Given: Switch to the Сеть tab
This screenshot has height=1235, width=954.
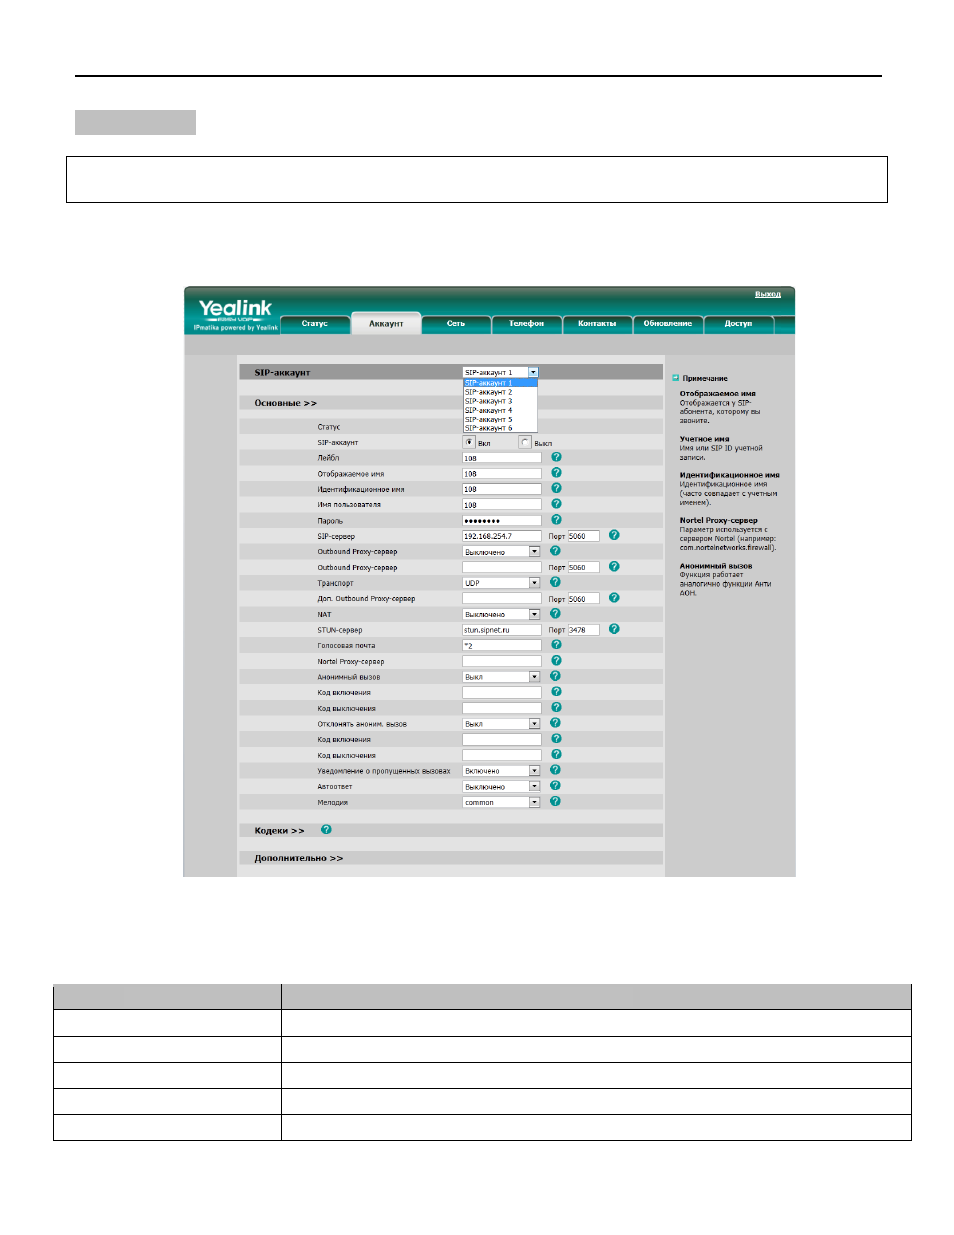Looking at the screenshot, I should (x=456, y=323).
